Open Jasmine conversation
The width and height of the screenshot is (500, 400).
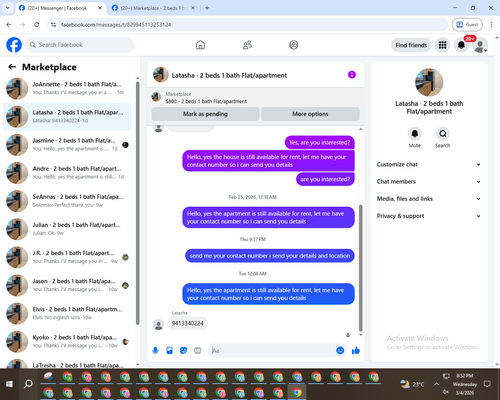pos(67,145)
